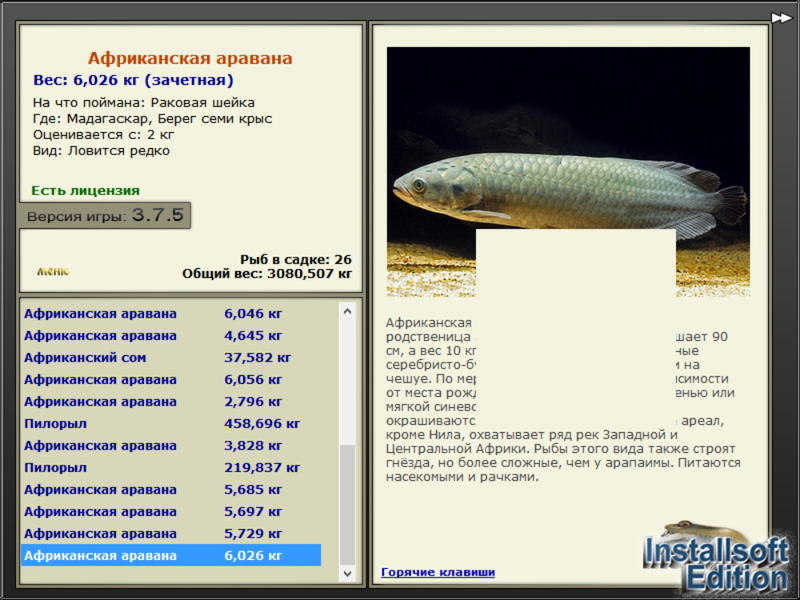Open the Меню button
The height and width of the screenshot is (600, 800).
pyautogui.click(x=53, y=271)
